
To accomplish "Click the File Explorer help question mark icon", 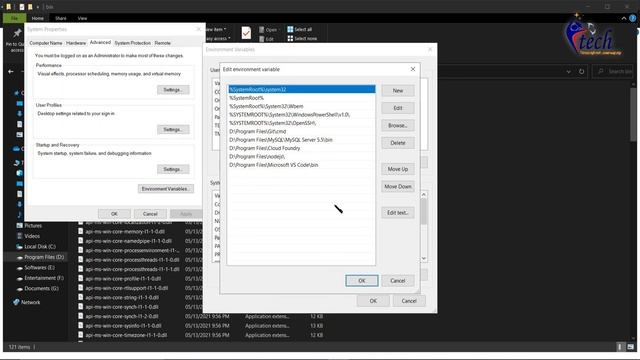I will click(633, 18).
